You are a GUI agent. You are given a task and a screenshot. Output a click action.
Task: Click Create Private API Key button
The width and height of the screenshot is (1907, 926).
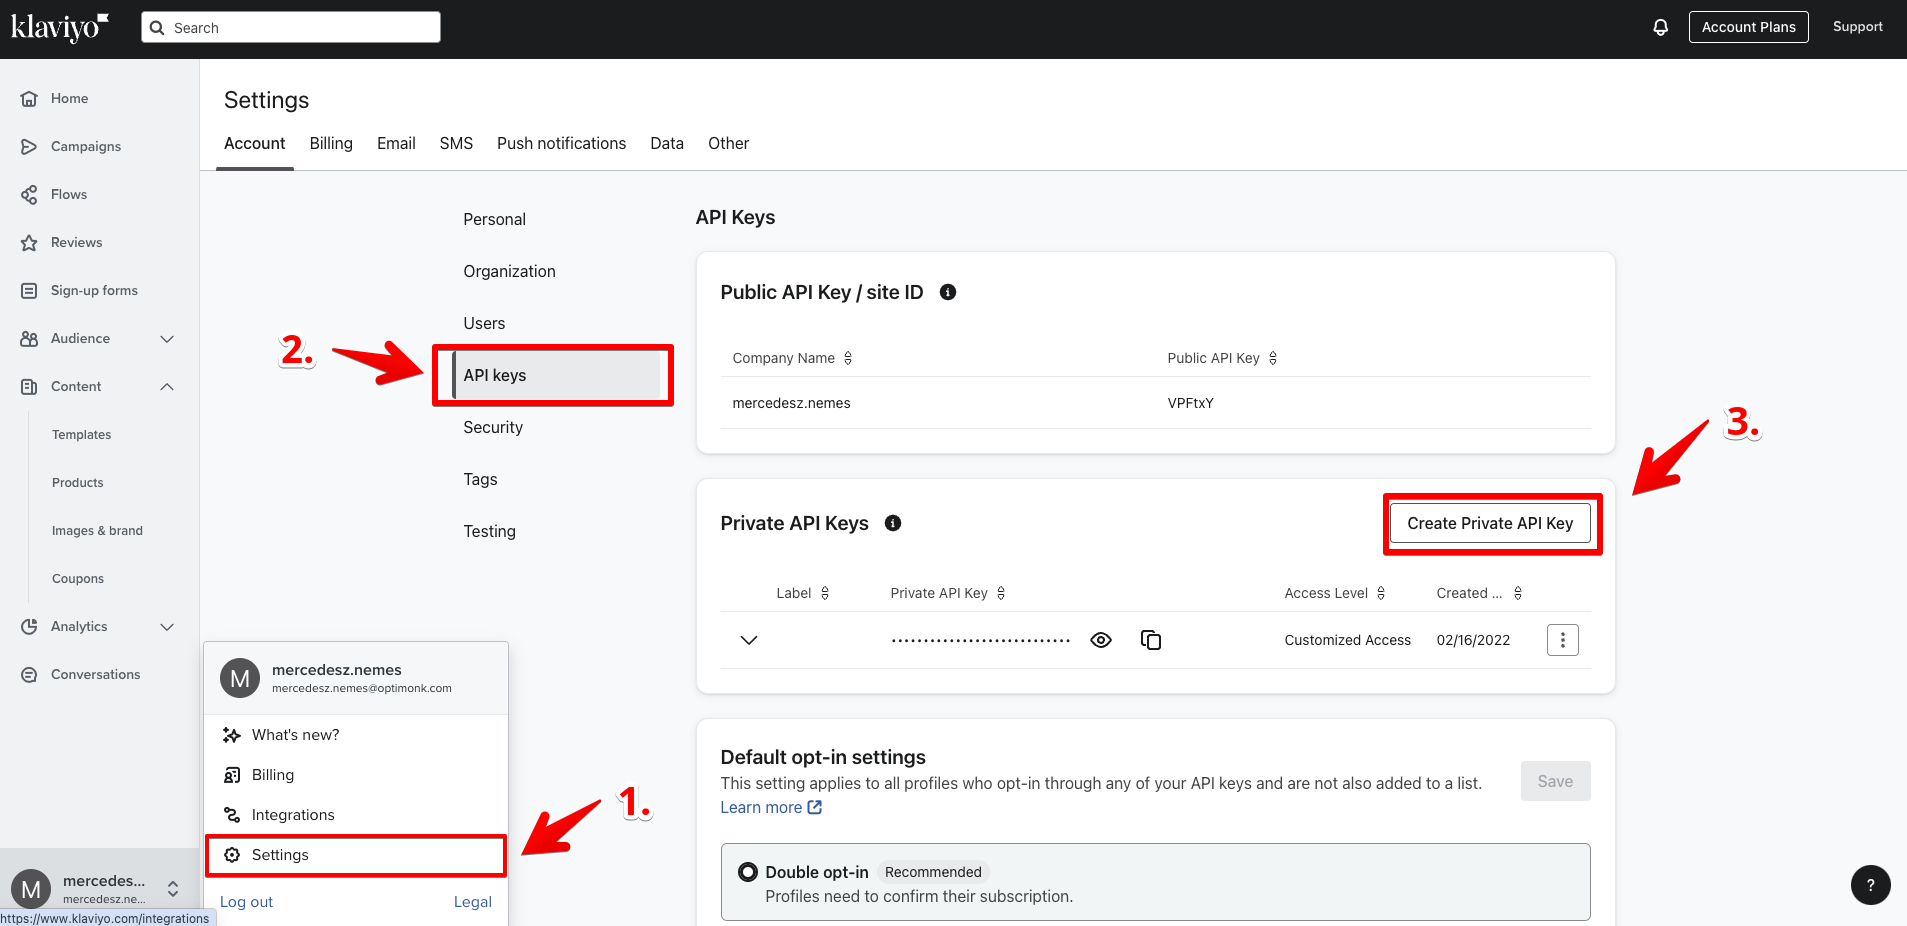pyautogui.click(x=1490, y=523)
